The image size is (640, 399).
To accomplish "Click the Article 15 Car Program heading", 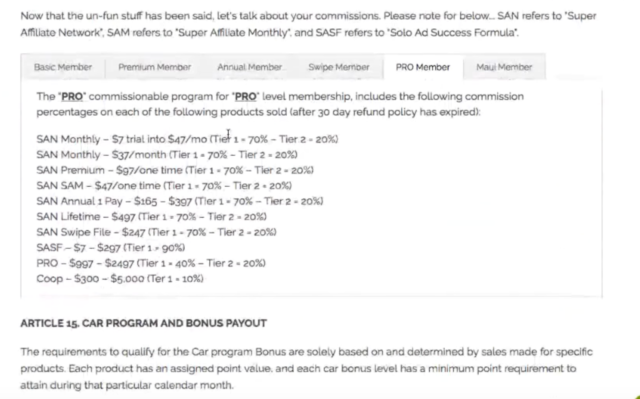I will [143, 323].
